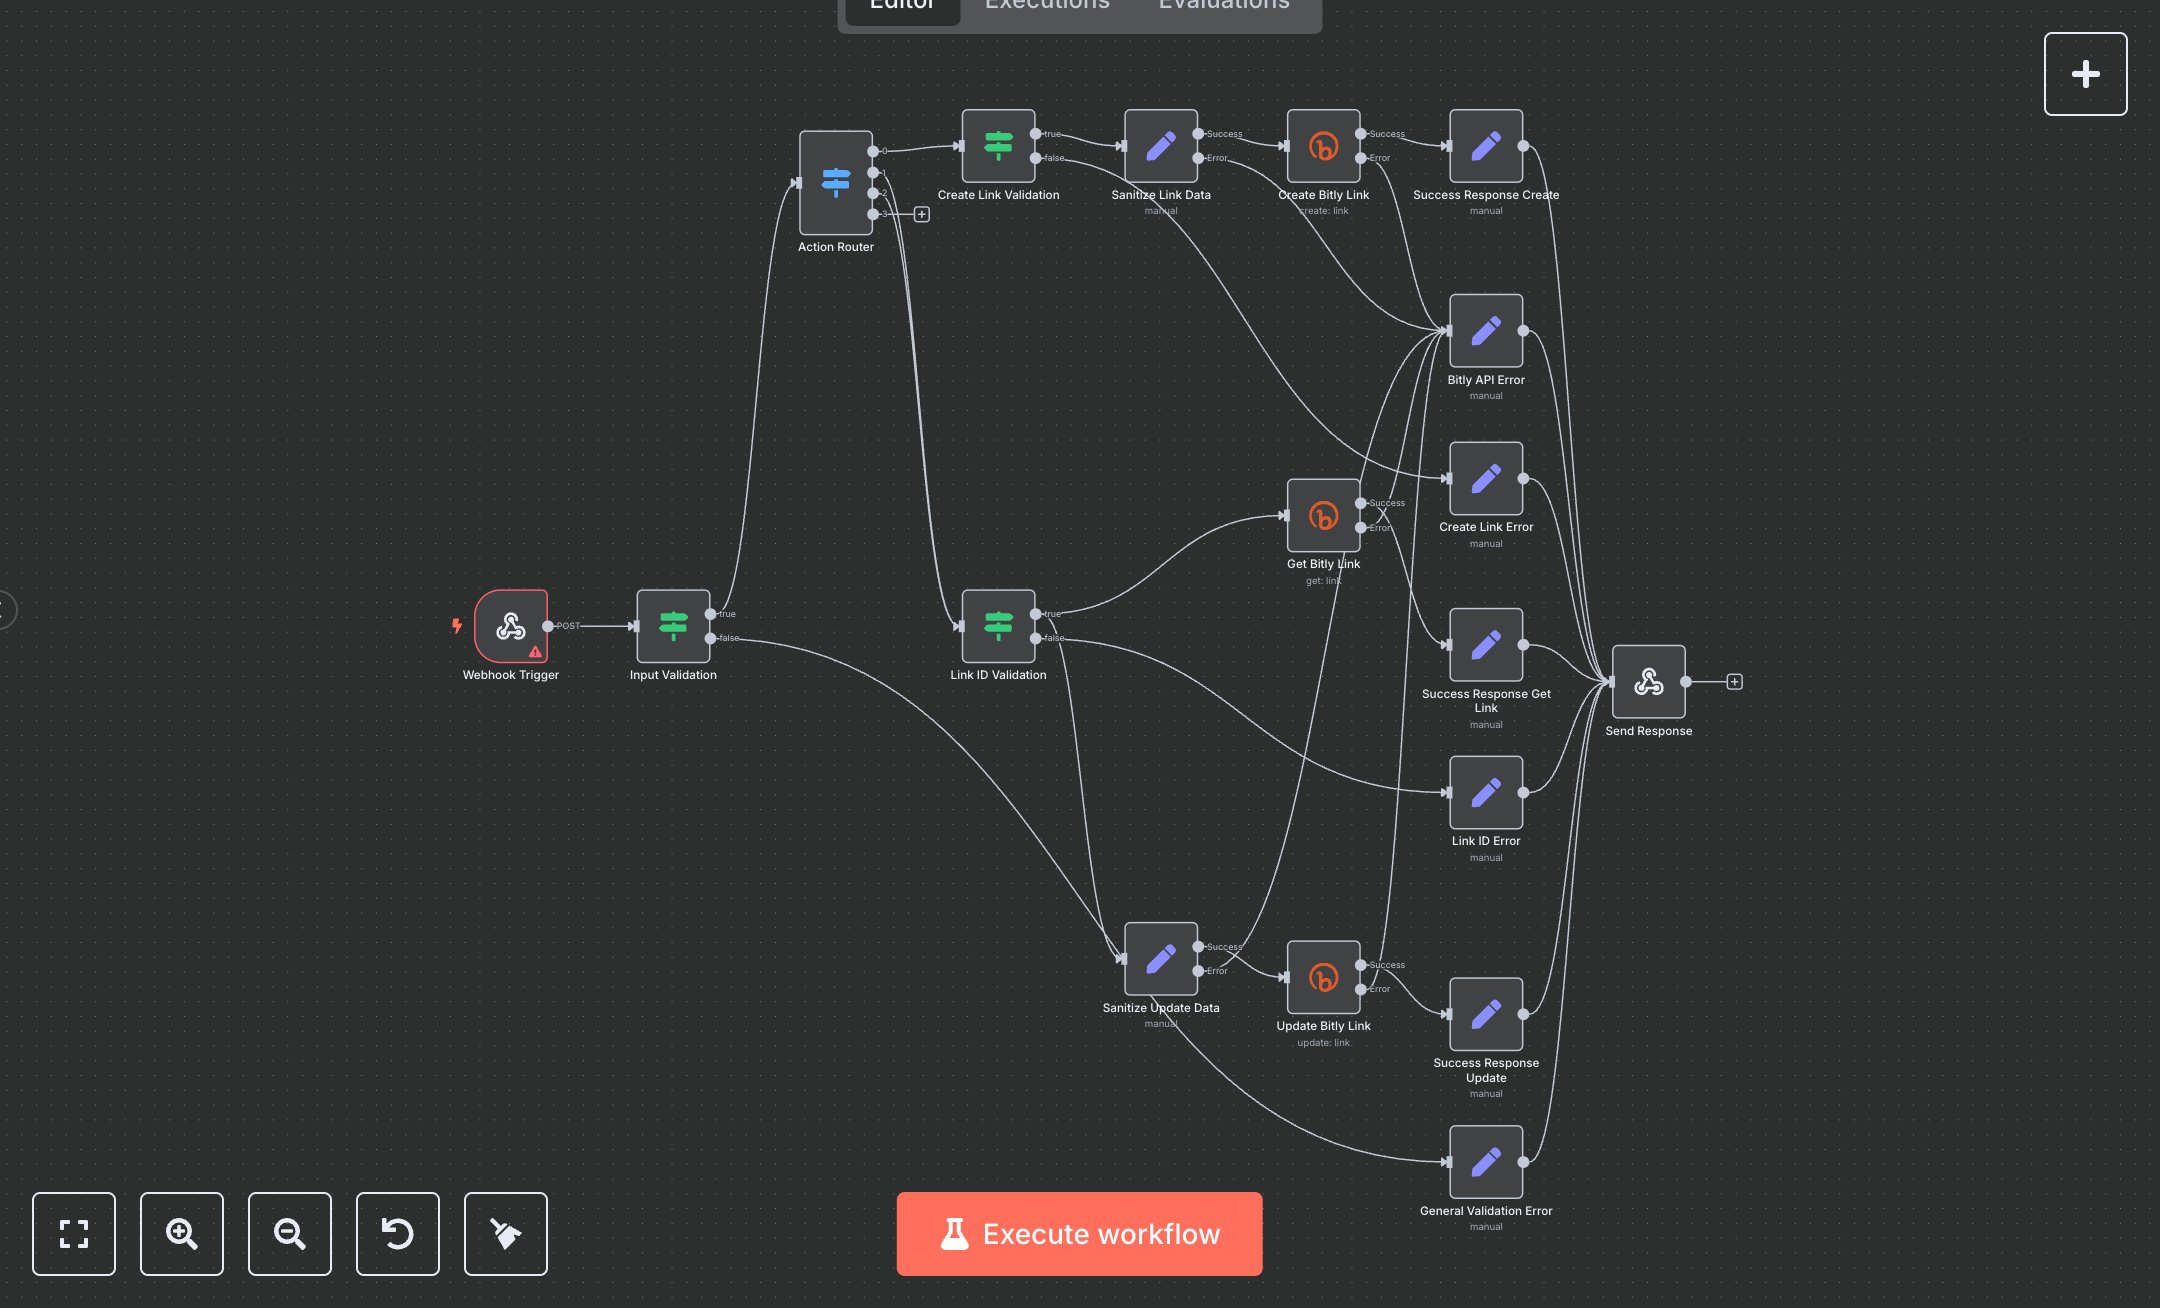
Task: Zoom in on the canvas
Action: pyautogui.click(x=181, y=1234)
